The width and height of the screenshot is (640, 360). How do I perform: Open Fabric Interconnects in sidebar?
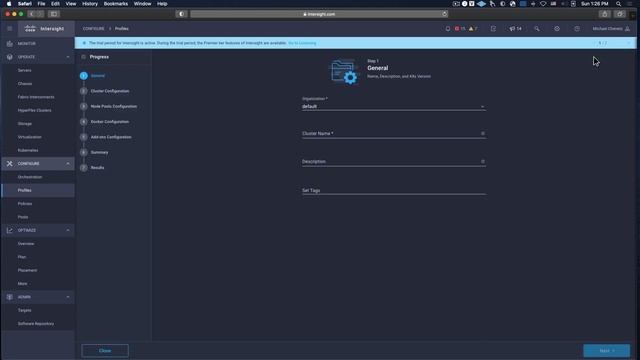coord(36,97)
